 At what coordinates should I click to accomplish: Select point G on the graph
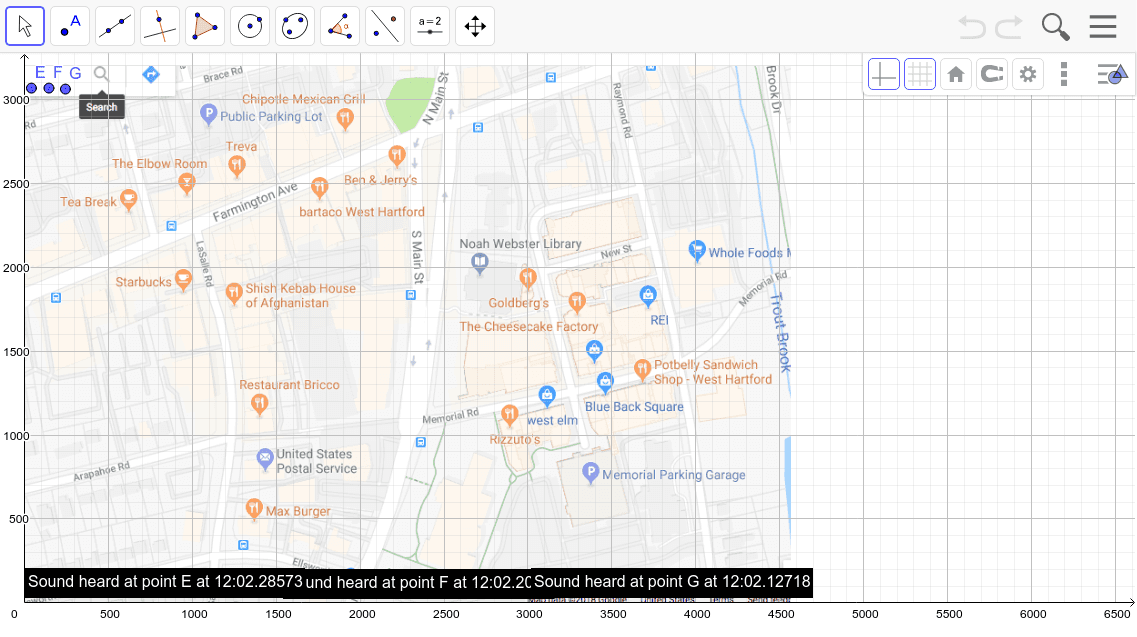[x=65, y=89]
